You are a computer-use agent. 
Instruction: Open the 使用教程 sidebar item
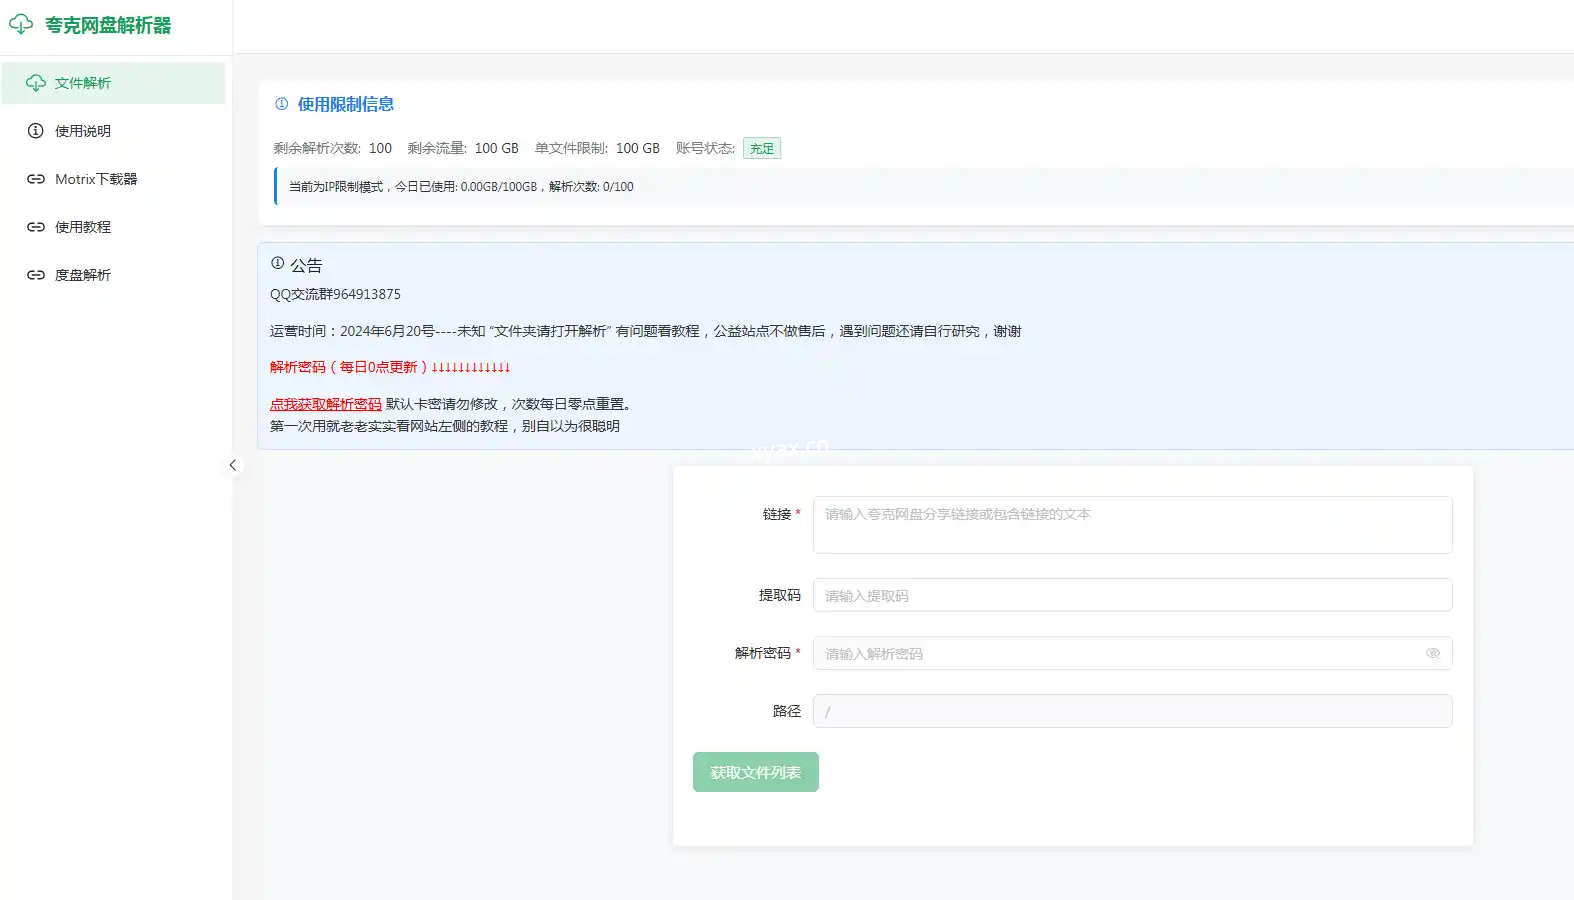point(83,227)
